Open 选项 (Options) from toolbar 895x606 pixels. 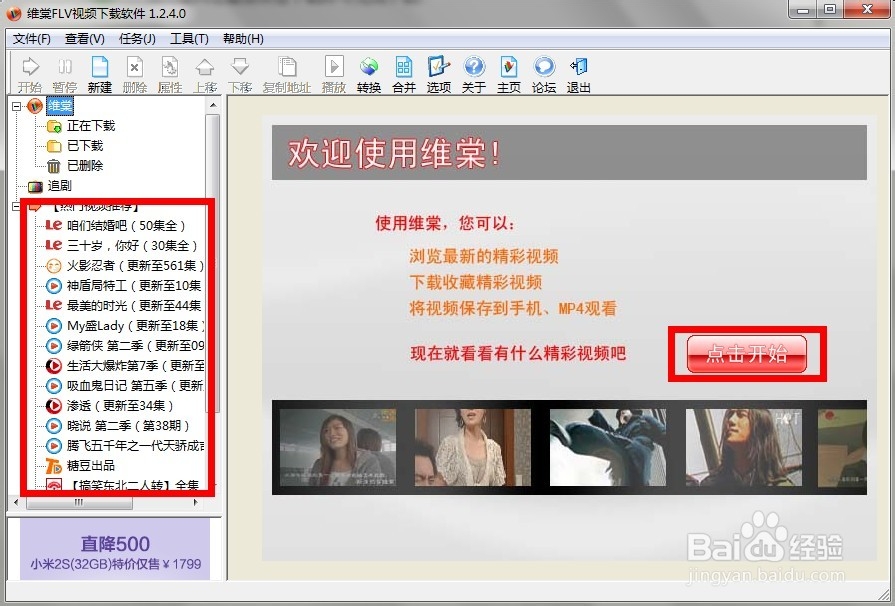[438, 75]
